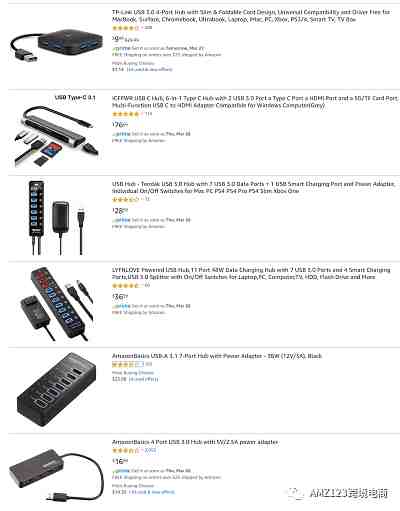Click the AmazonBasics 4-port hub image

(56, 474)
